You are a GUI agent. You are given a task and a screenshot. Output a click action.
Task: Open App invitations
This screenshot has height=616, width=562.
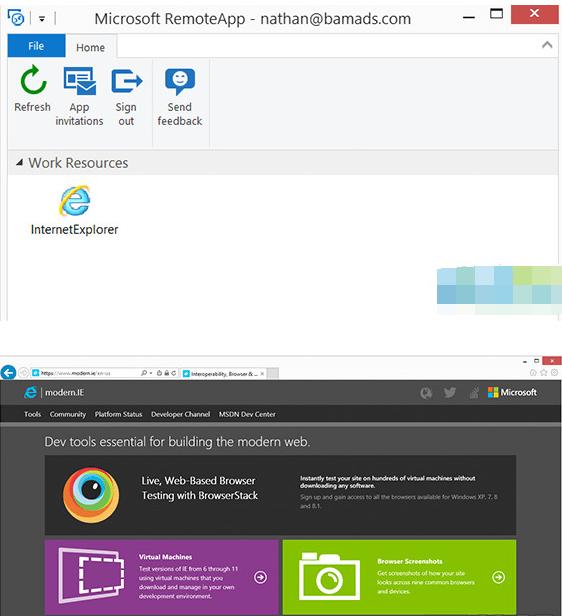[79, 97]
